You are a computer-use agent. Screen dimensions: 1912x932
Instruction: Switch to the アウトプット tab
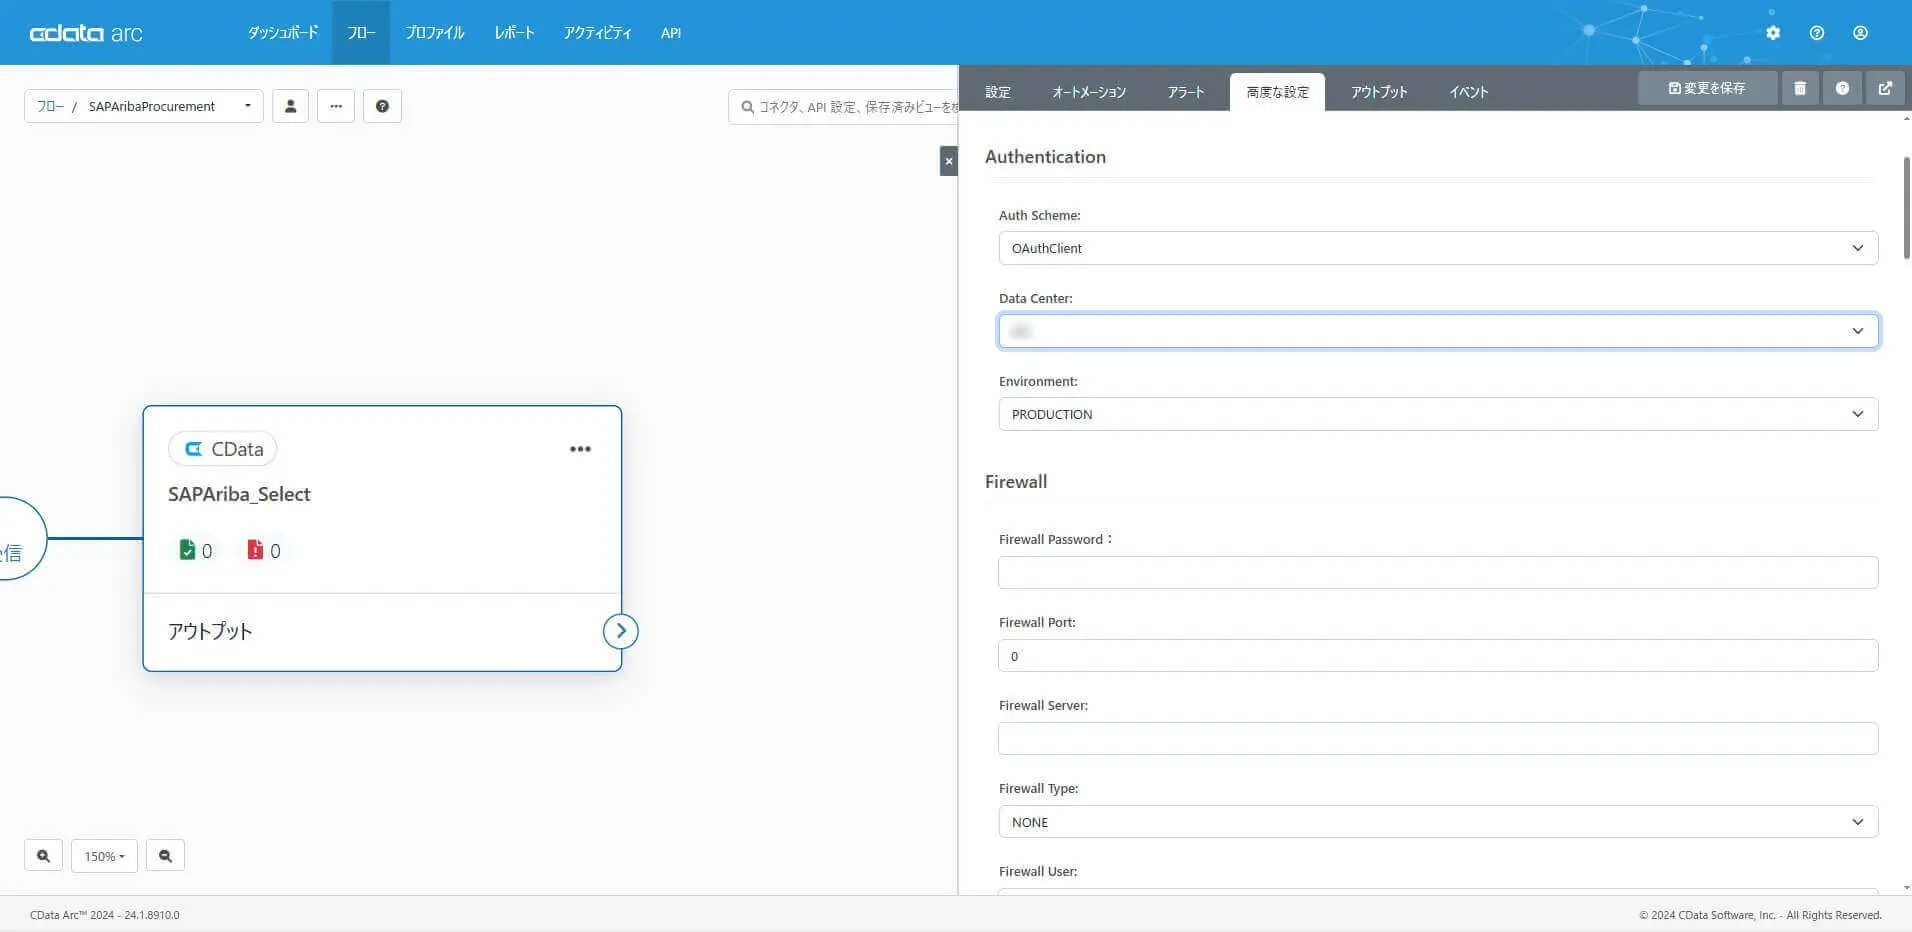coord(1379,92)
